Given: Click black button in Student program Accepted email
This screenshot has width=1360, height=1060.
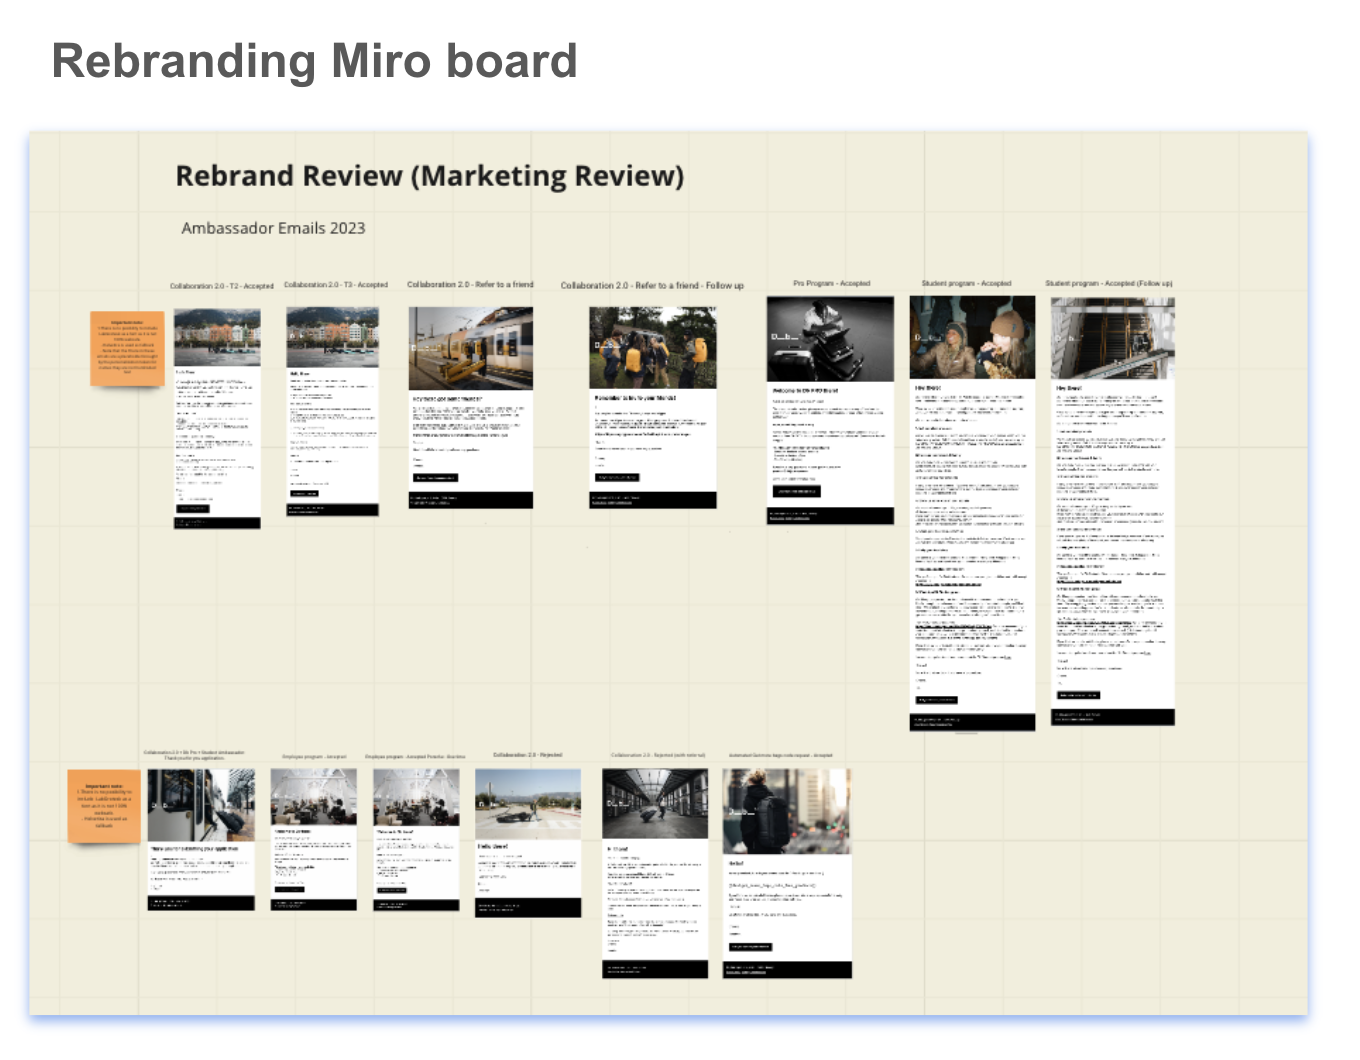Looking at the screenshot, I should coord(937,700).
